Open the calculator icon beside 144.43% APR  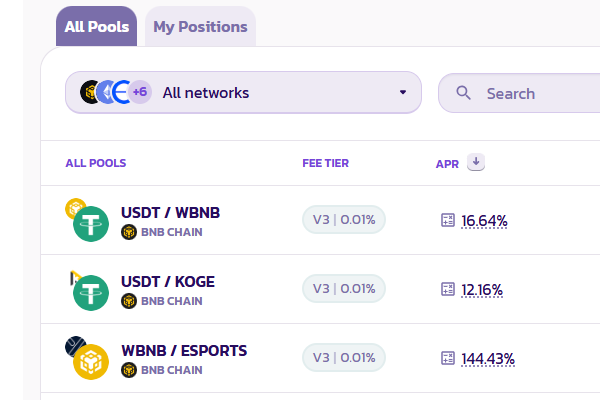pyautogui.click(x=448, y=358)
